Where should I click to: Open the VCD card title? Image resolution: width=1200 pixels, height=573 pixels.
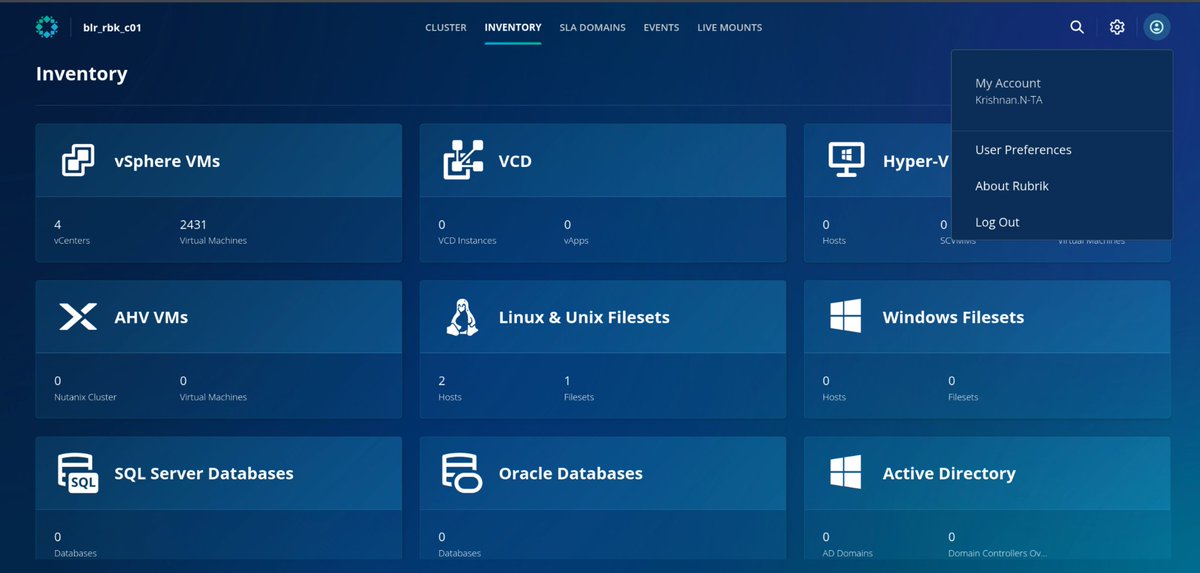click(x=515, y=161)
